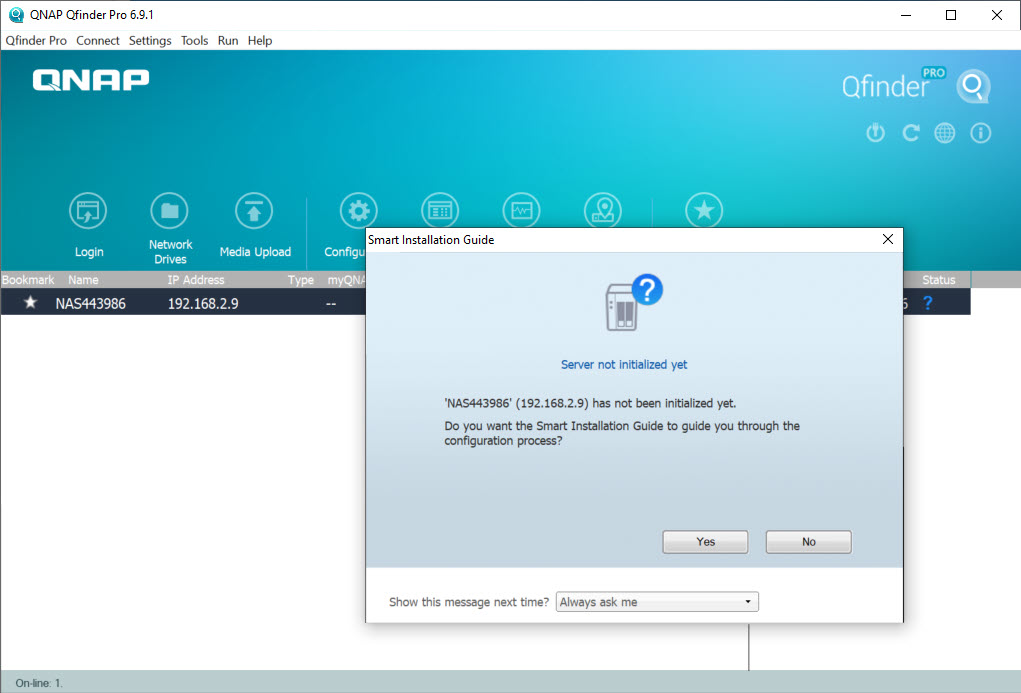Sort by the Bookmark column header
Viewport: 1021px width, 693px height.
click(28, 280)
